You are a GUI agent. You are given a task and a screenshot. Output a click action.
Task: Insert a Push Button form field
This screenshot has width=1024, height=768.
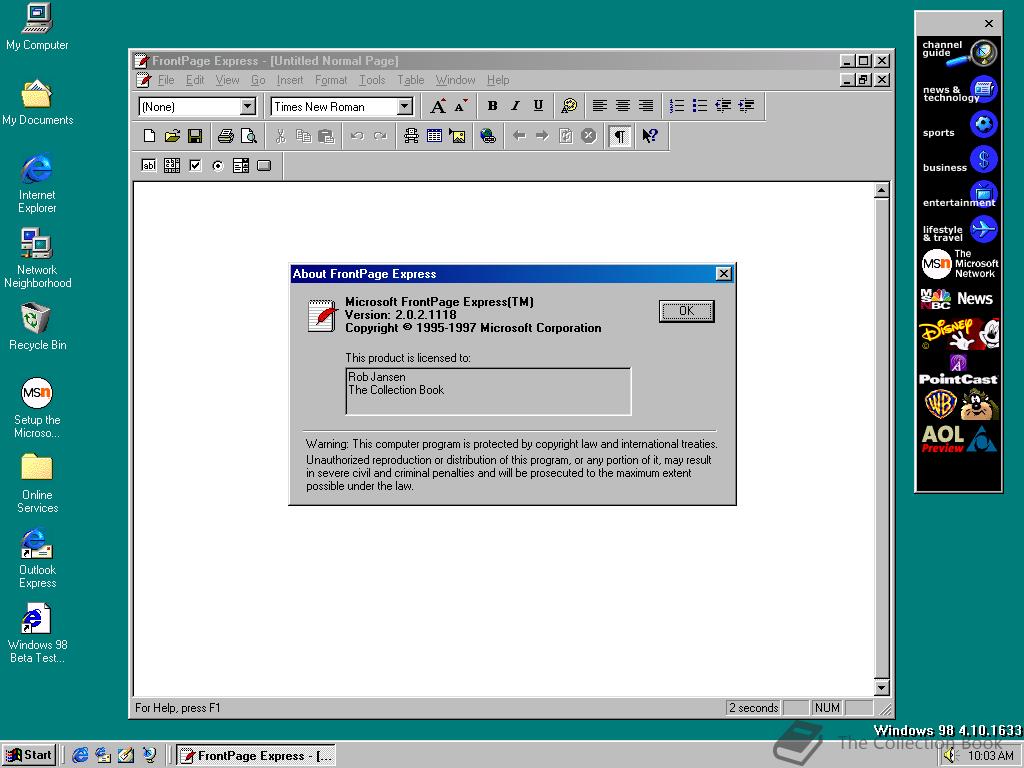[264, 165]
